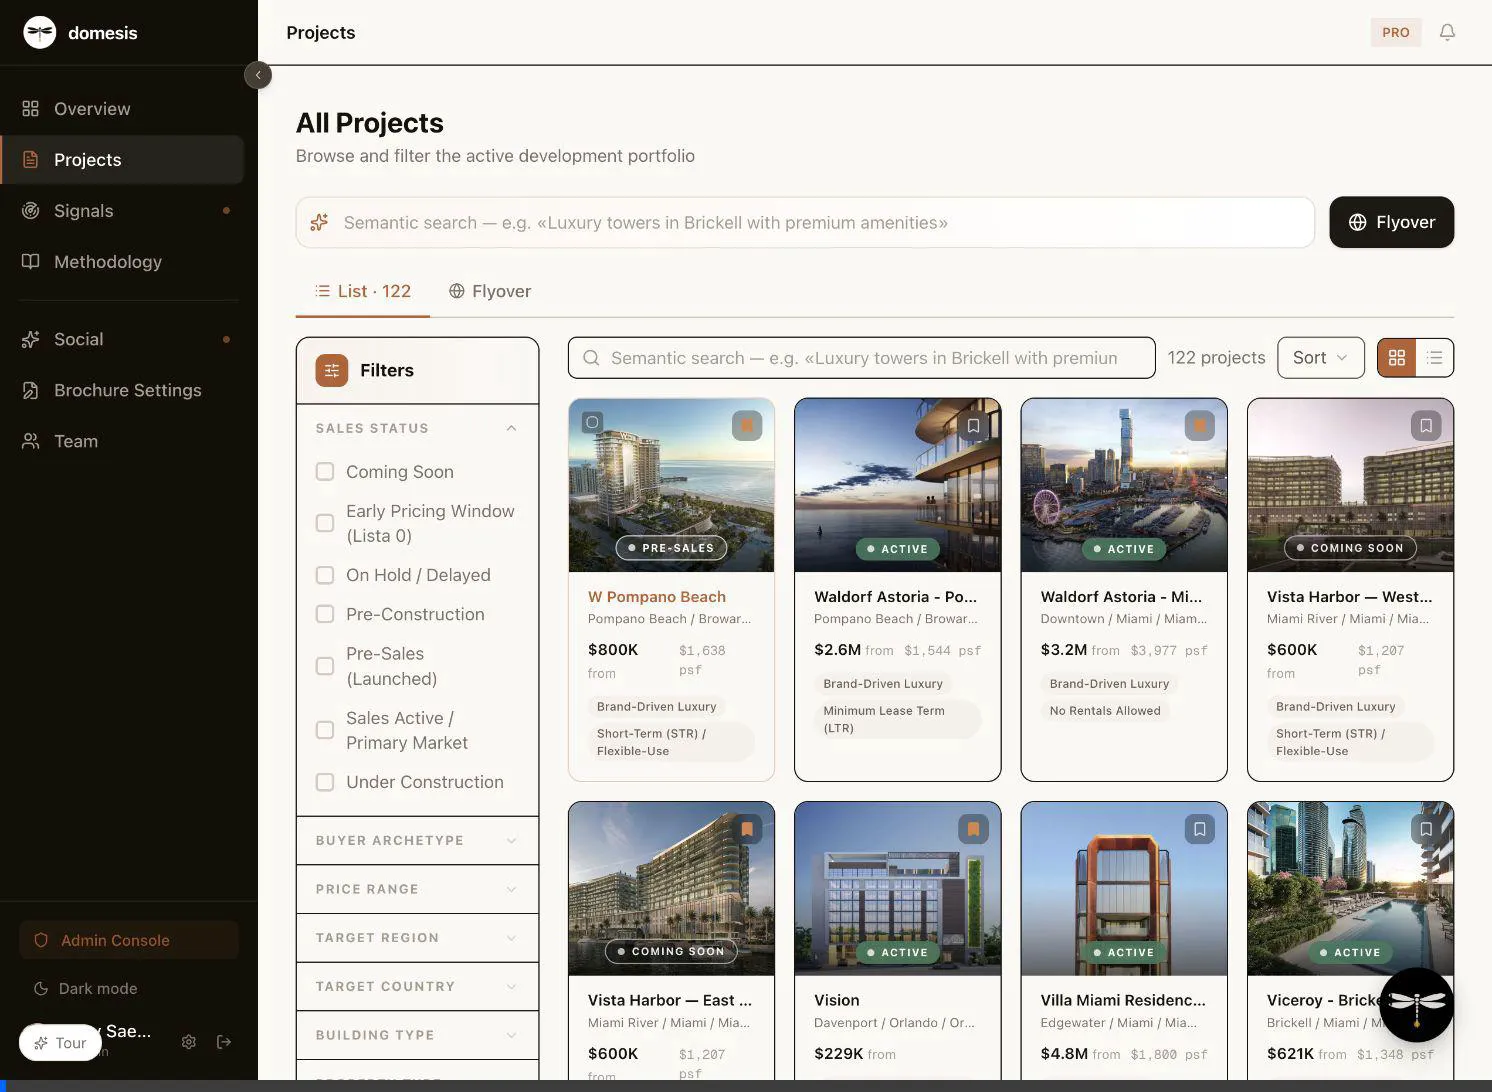Switch to list view icon
Screen dimensions: 1492x1092
[1434, 358]
